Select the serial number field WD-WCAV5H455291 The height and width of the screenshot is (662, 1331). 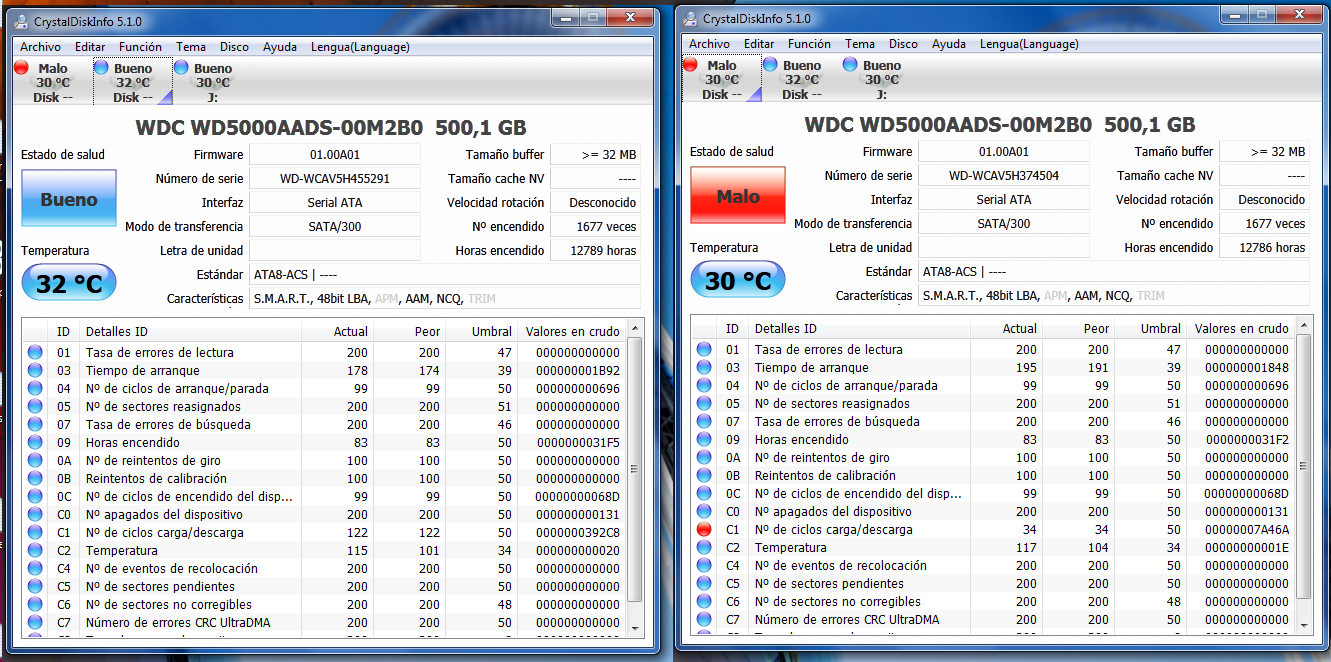point(334,177)
